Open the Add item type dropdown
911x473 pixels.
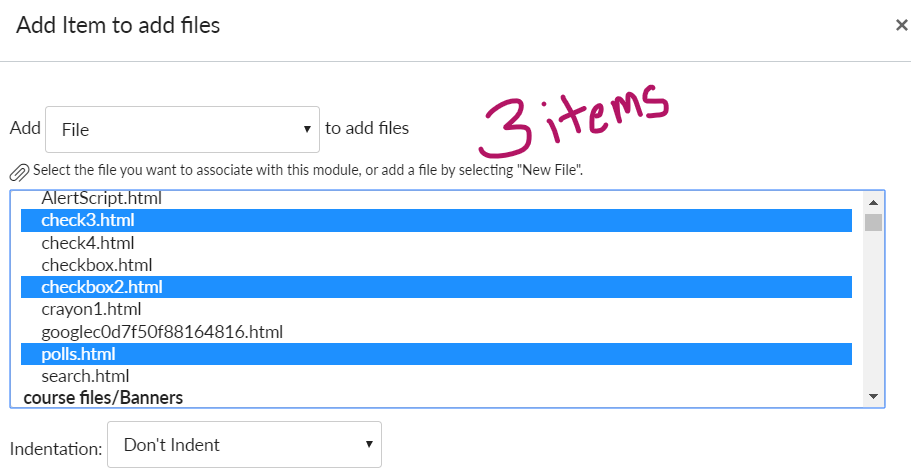pos(182,129)
